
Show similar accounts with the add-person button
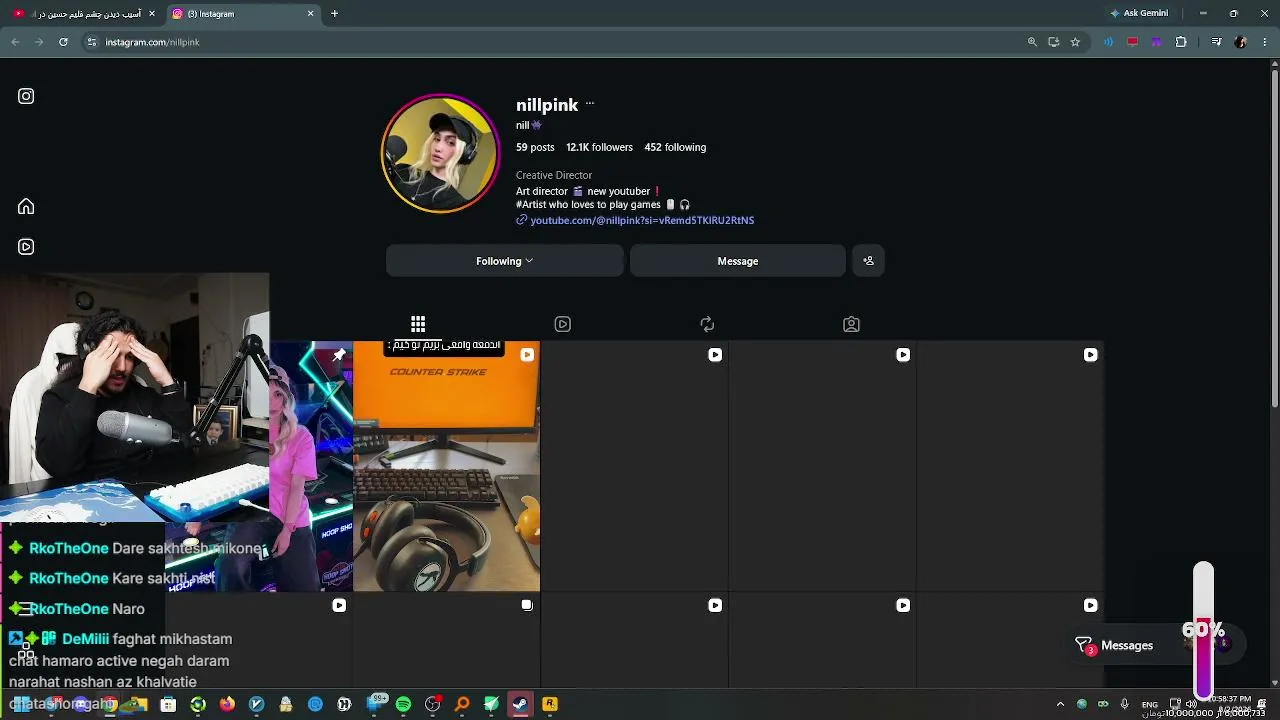[868, 261]
